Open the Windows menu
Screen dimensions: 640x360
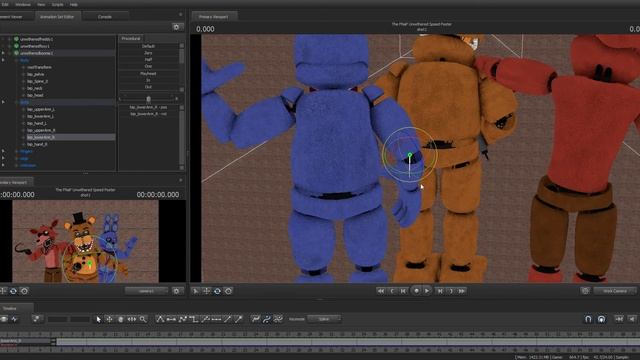pos(23,4)
